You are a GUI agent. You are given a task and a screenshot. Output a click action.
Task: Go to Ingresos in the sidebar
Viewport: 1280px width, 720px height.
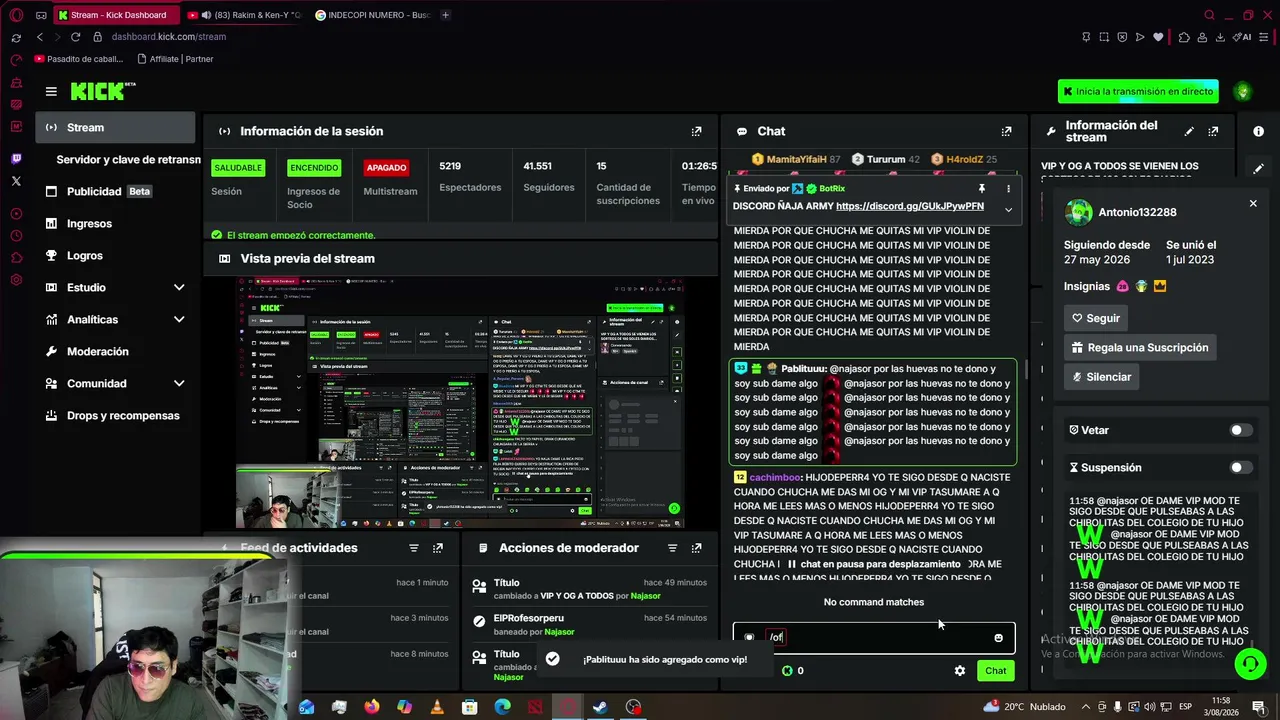pos(116,224)
